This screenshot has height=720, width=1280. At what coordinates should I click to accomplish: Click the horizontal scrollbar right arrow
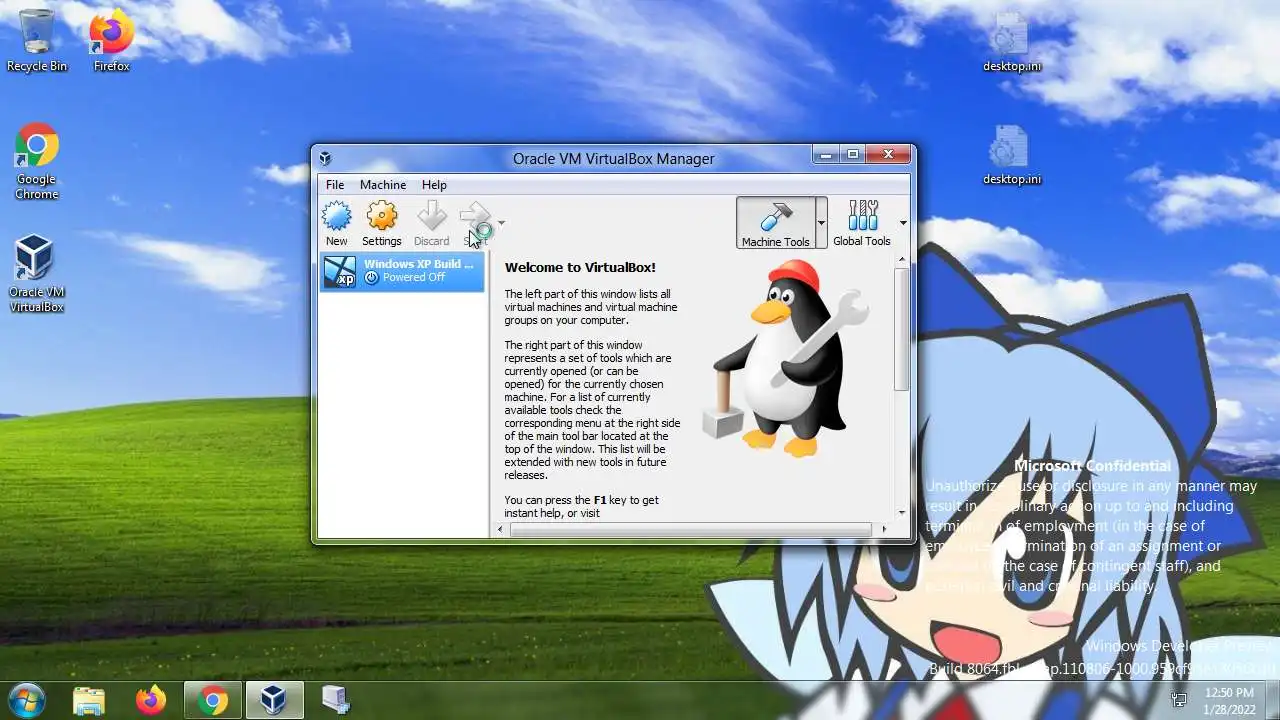point(884,529)
